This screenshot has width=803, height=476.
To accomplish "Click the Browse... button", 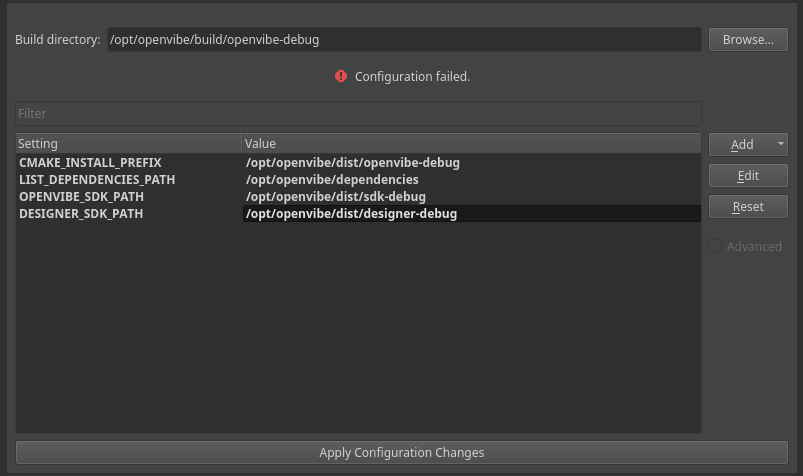I will click(x=748, y=40).
